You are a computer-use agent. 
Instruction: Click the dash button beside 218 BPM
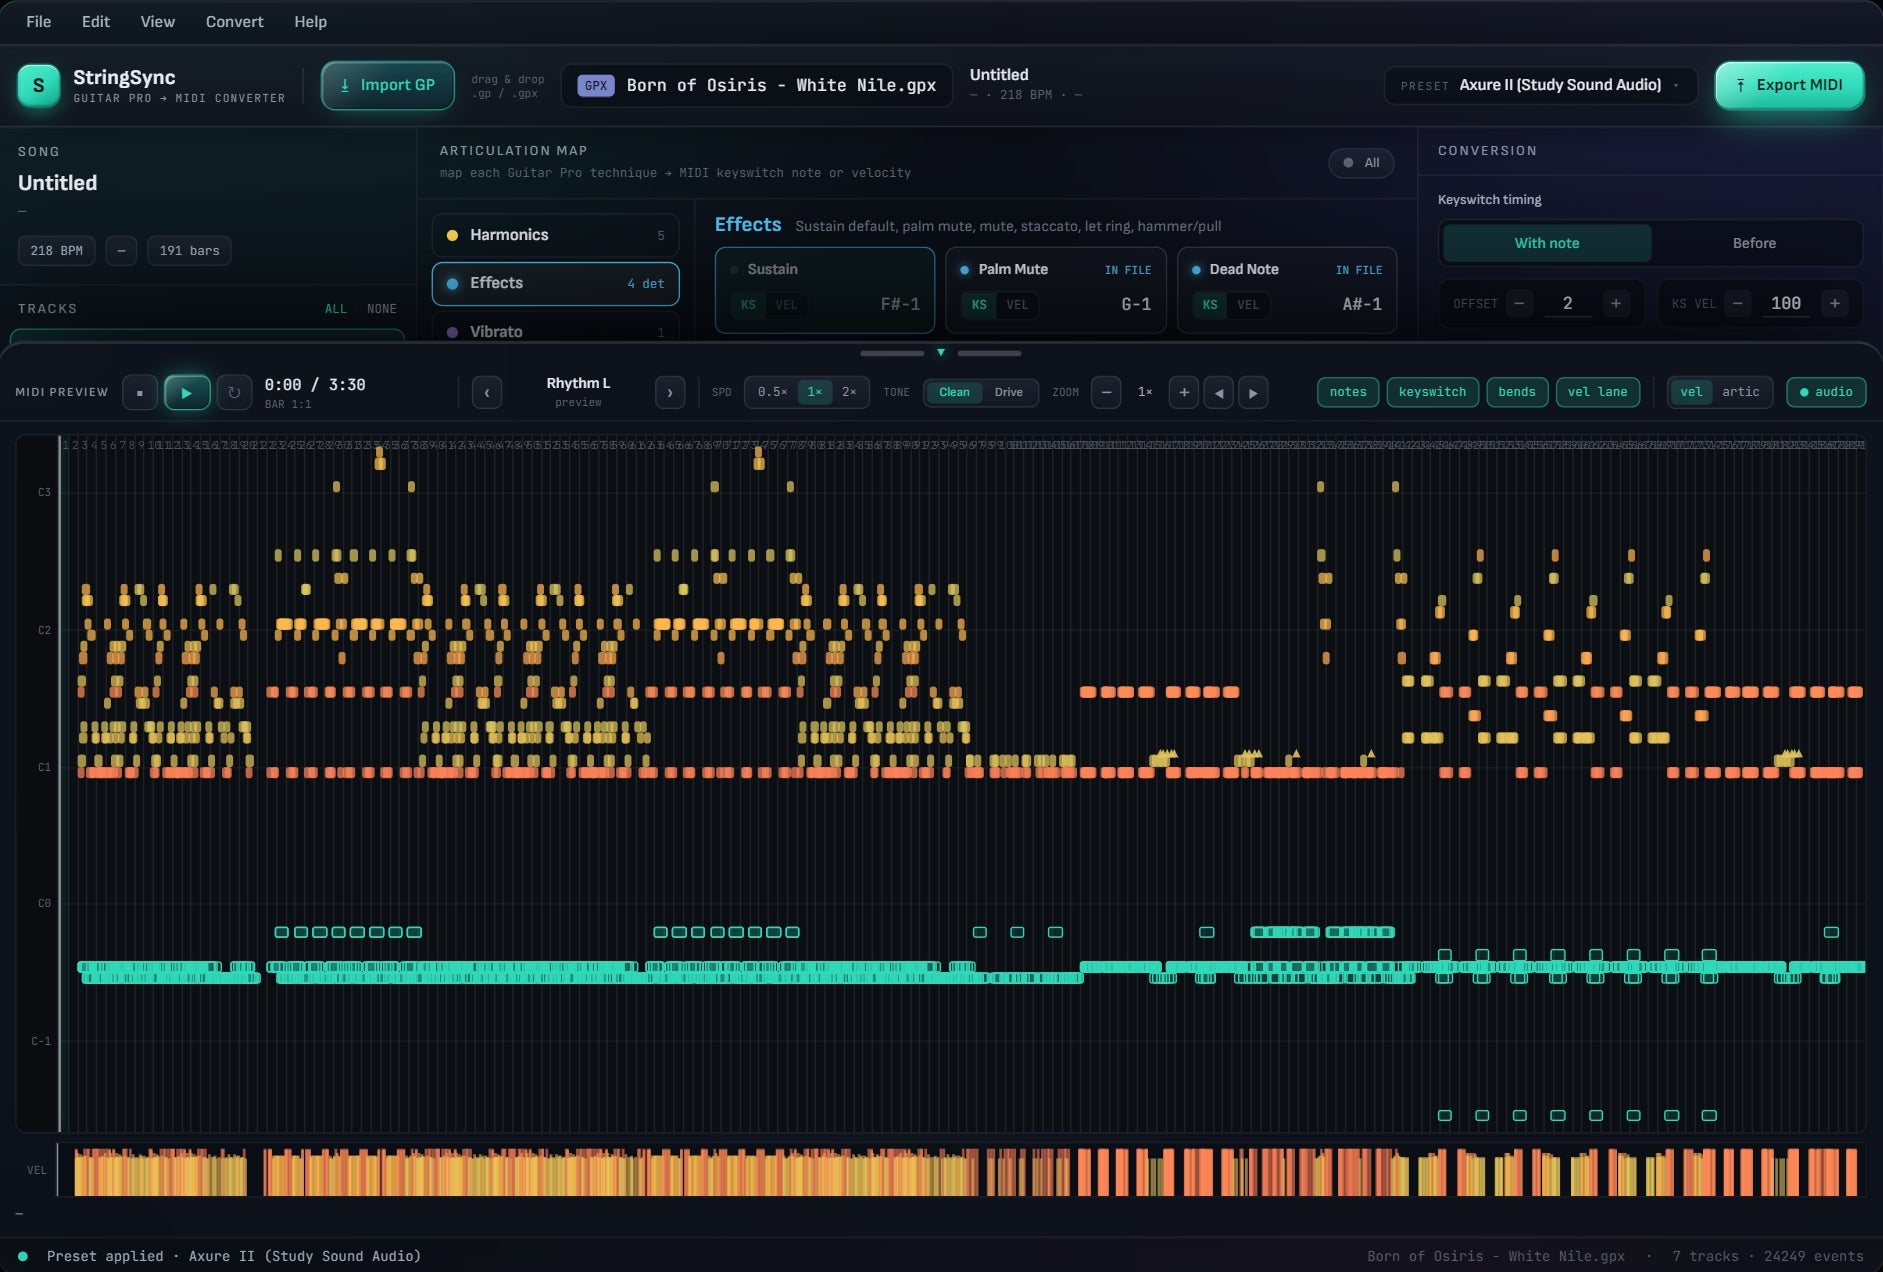(121, 250)
